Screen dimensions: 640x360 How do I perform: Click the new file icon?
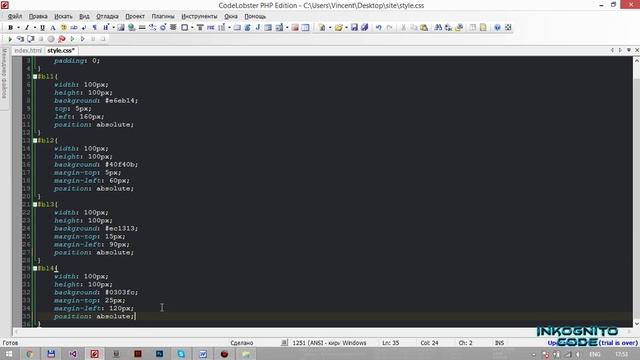pos(322,28)
